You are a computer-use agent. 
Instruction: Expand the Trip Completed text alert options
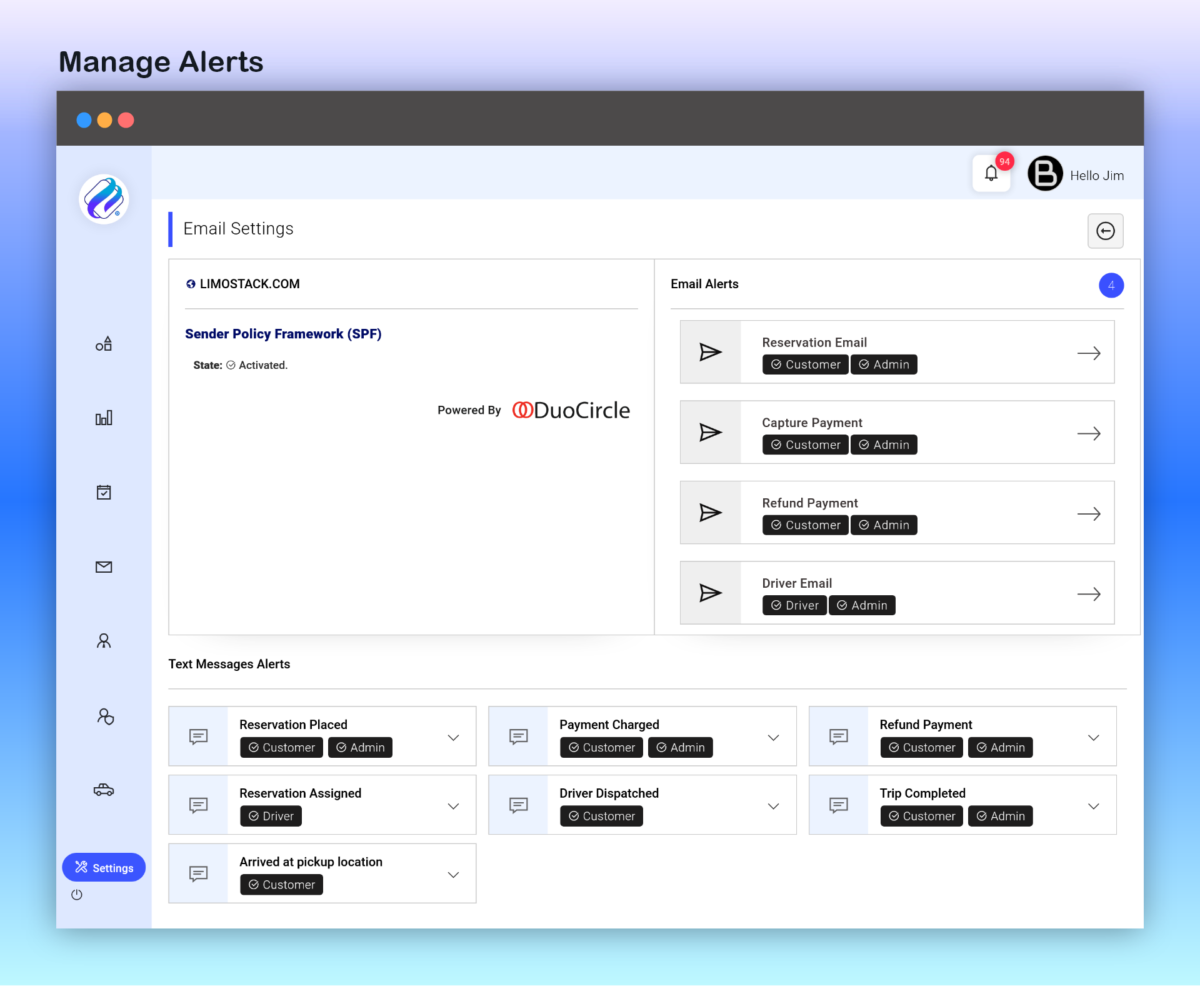[x=1094, y=804]
